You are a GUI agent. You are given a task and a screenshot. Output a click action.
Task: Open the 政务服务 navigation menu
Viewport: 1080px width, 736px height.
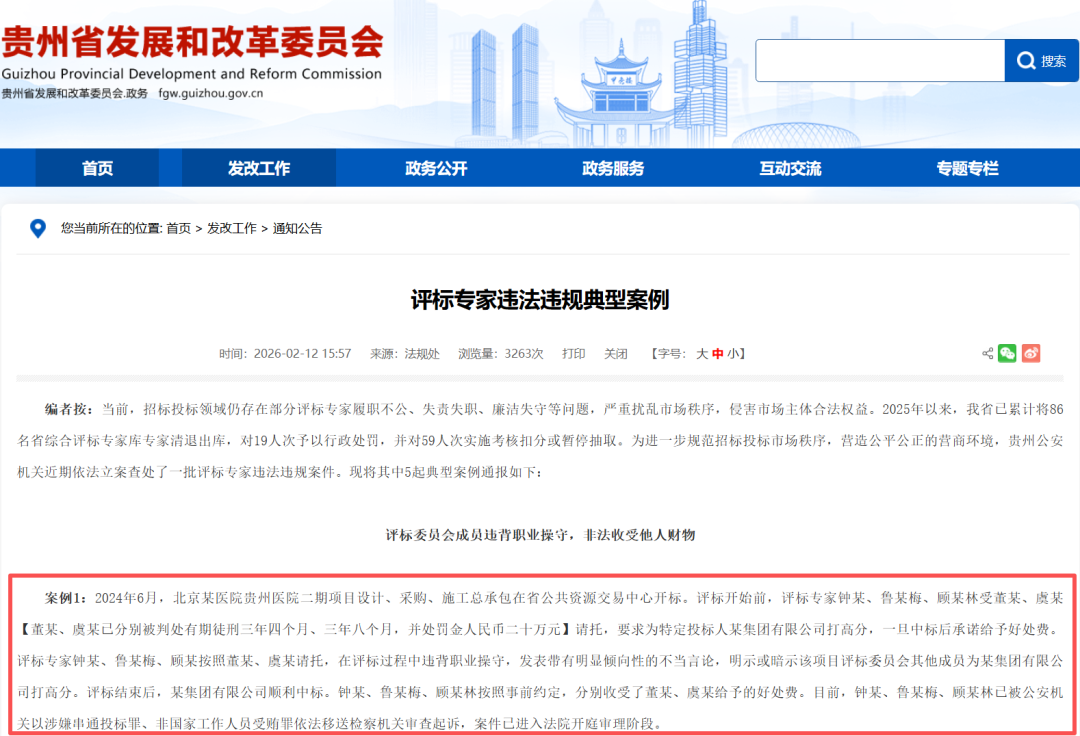[613, 168]
